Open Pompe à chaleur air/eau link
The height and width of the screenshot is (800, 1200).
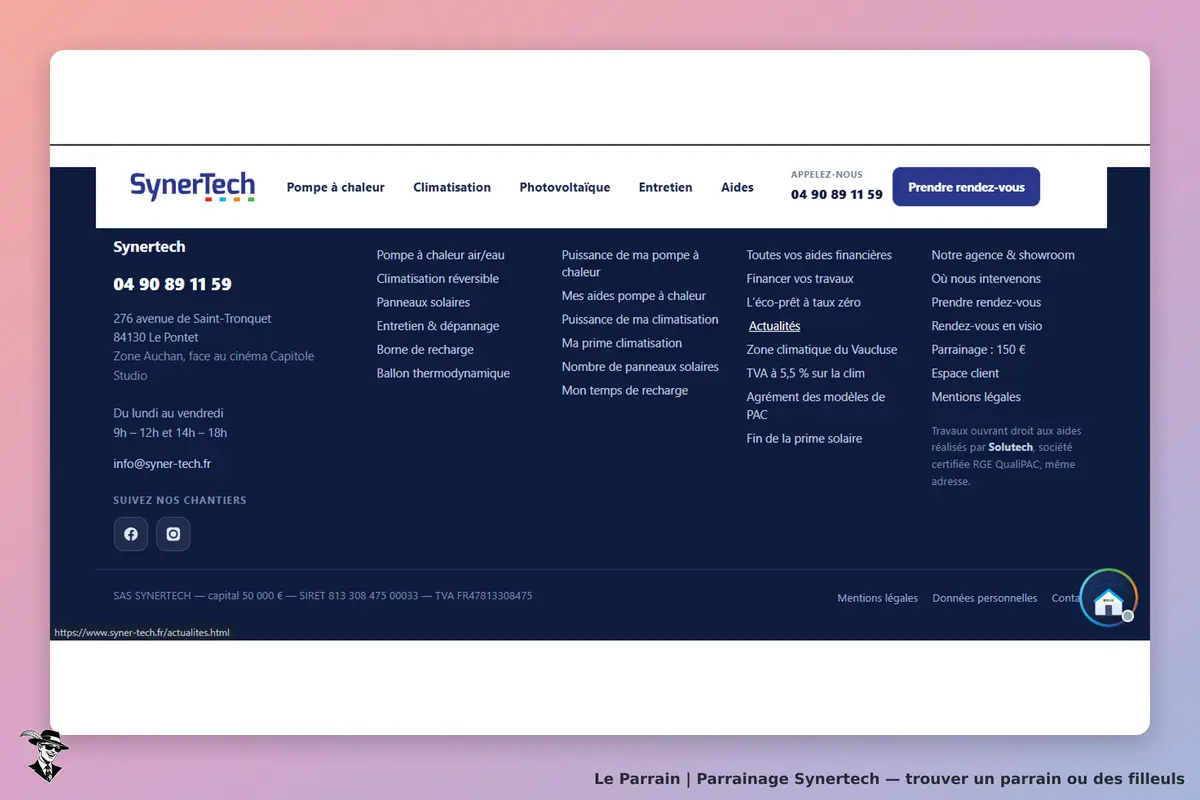coord(441,255)
